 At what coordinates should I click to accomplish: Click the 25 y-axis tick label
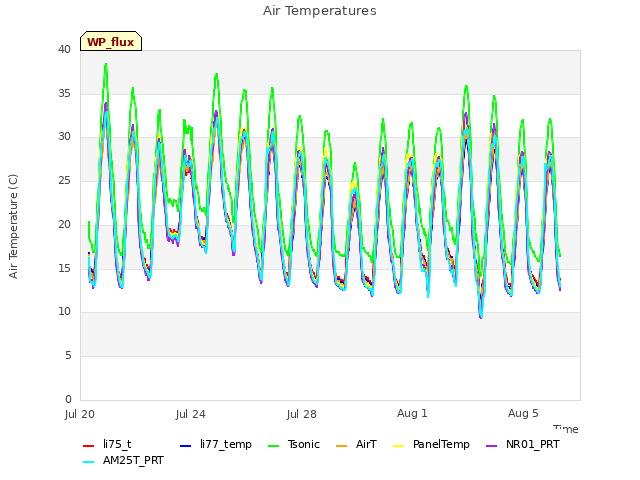coord(64,180)
